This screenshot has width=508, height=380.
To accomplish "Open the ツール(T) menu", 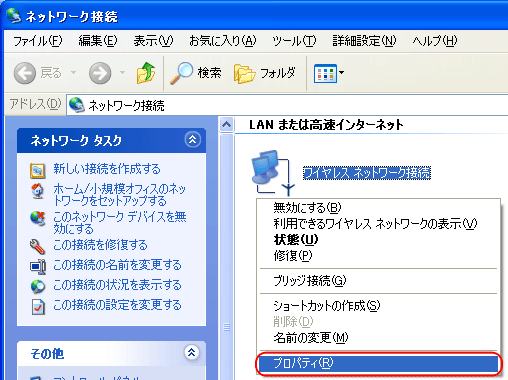I will (x=294, y=41).
